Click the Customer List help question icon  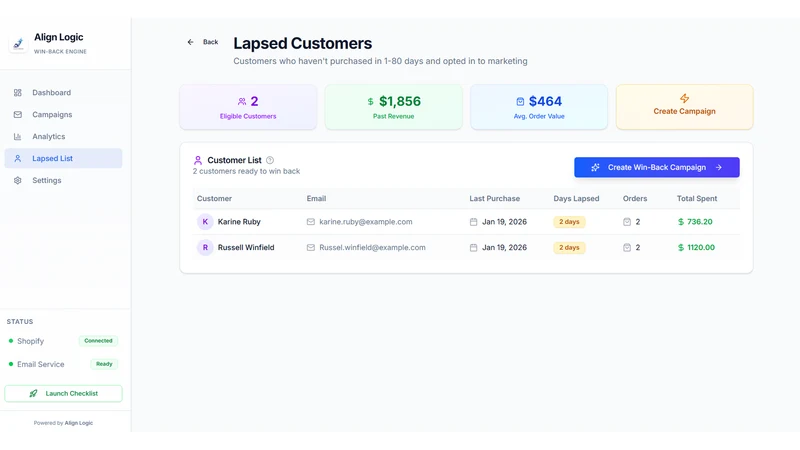(270, 160)
